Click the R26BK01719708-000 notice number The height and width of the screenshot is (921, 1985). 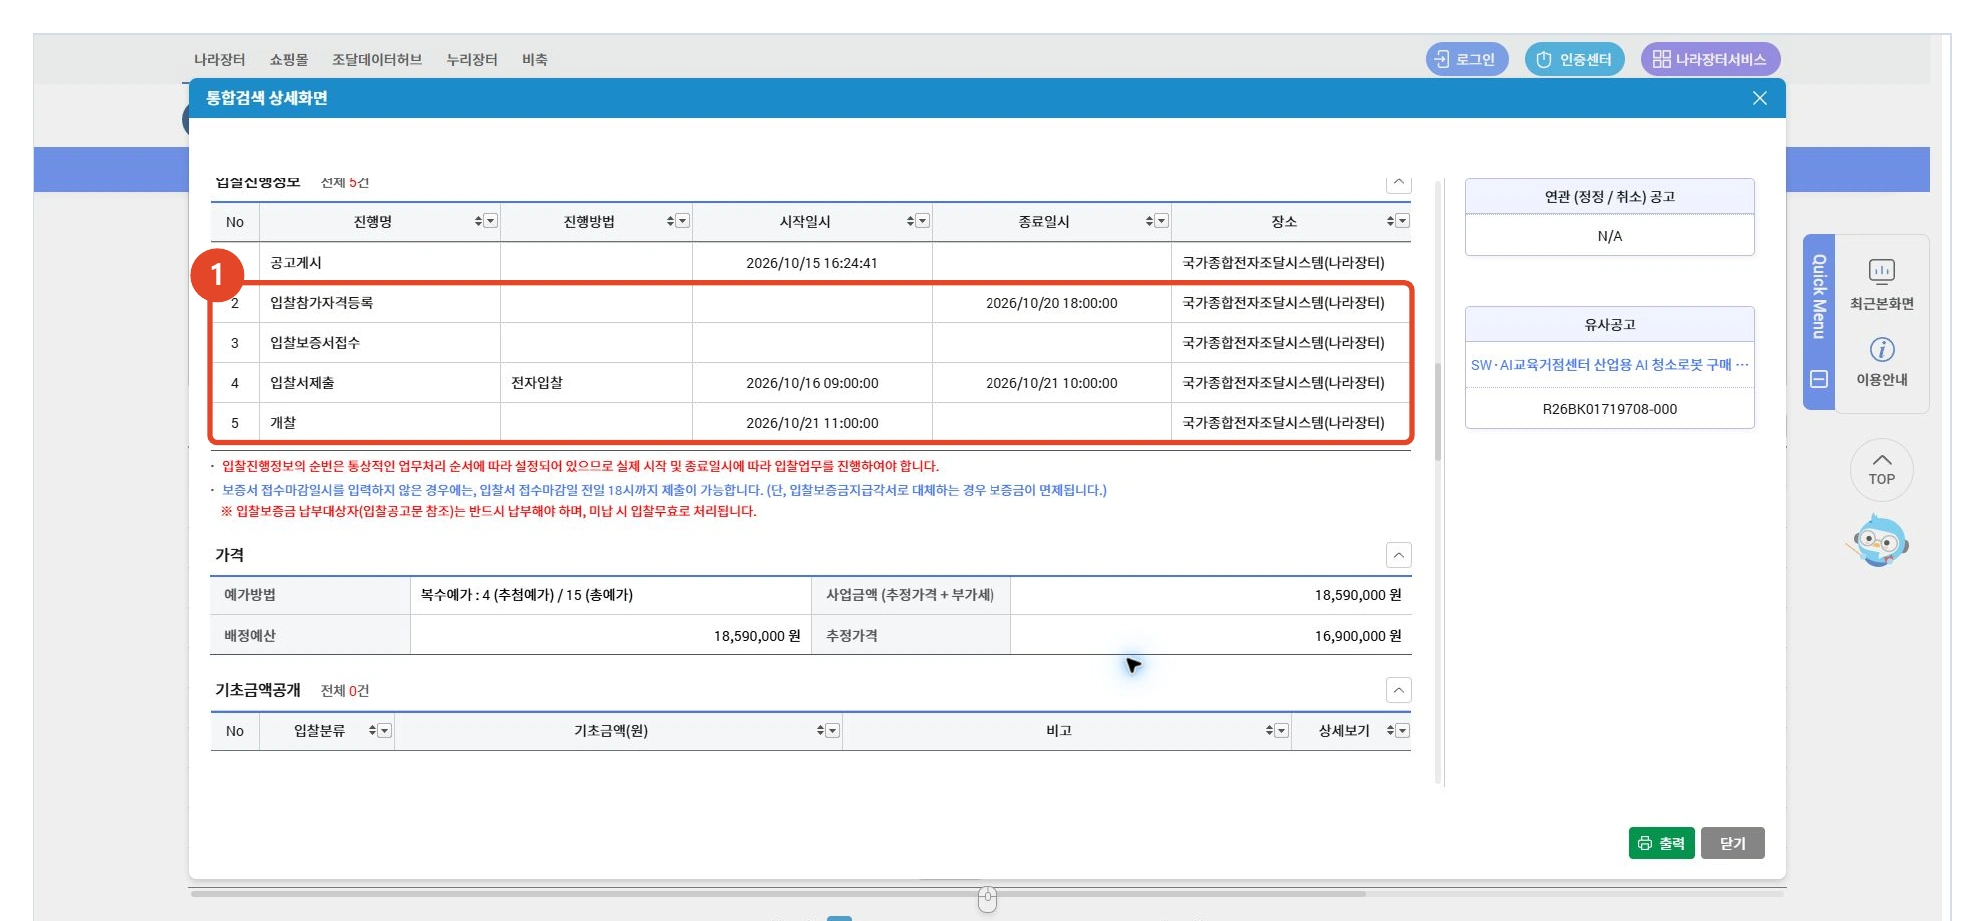tap(1609, 409)
